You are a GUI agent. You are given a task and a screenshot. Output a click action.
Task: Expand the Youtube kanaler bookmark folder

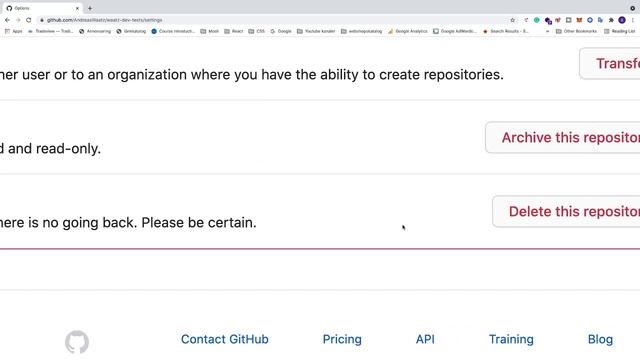click(316, 31)
